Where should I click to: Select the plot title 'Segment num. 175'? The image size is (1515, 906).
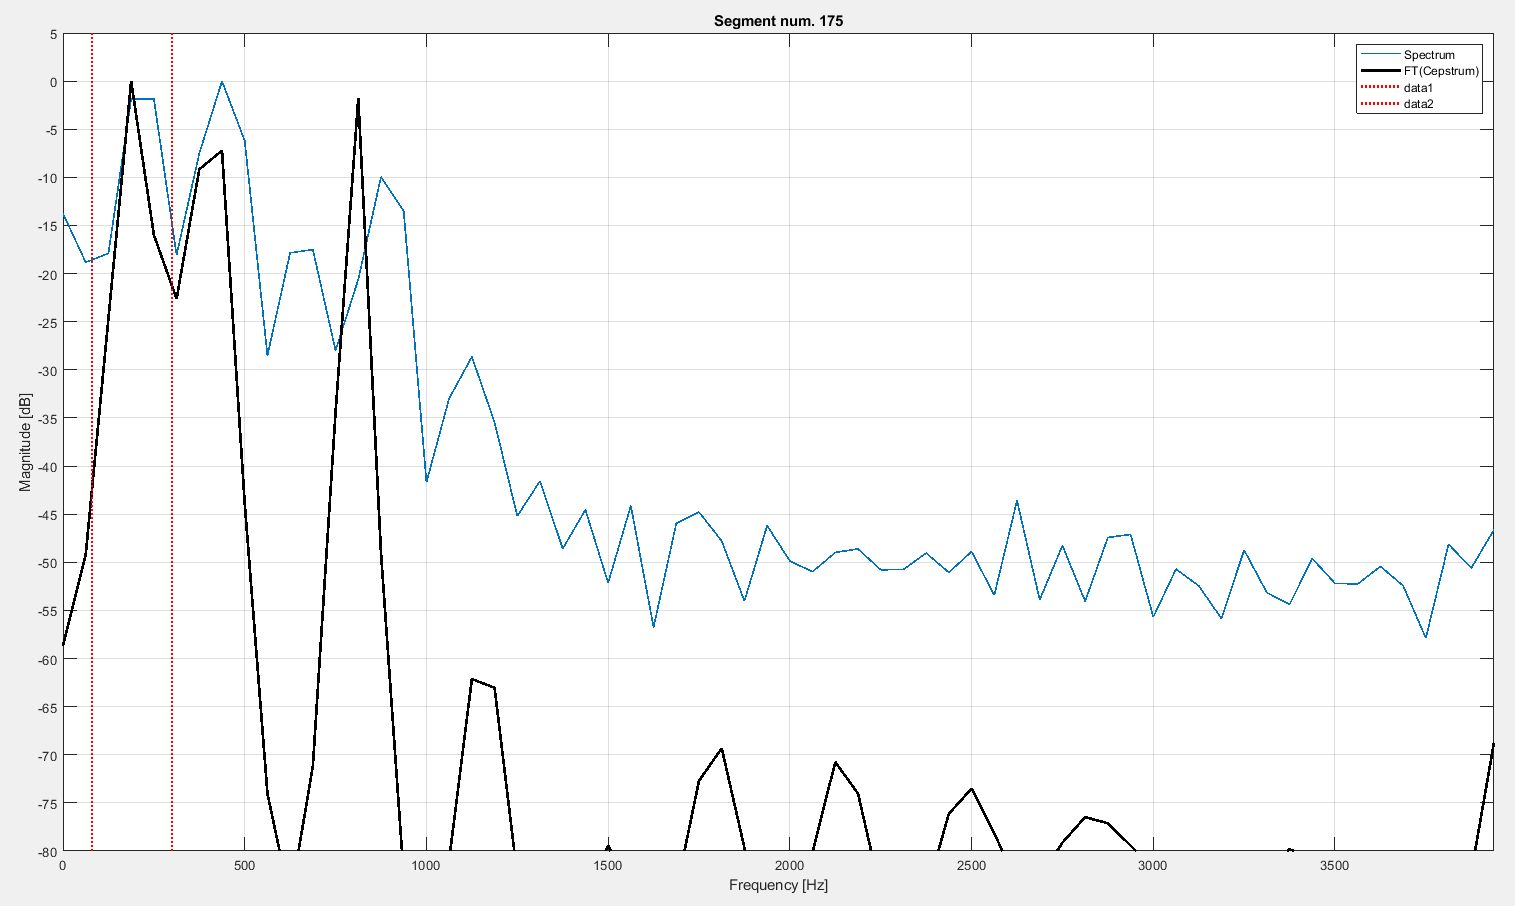tap(778, 20)
